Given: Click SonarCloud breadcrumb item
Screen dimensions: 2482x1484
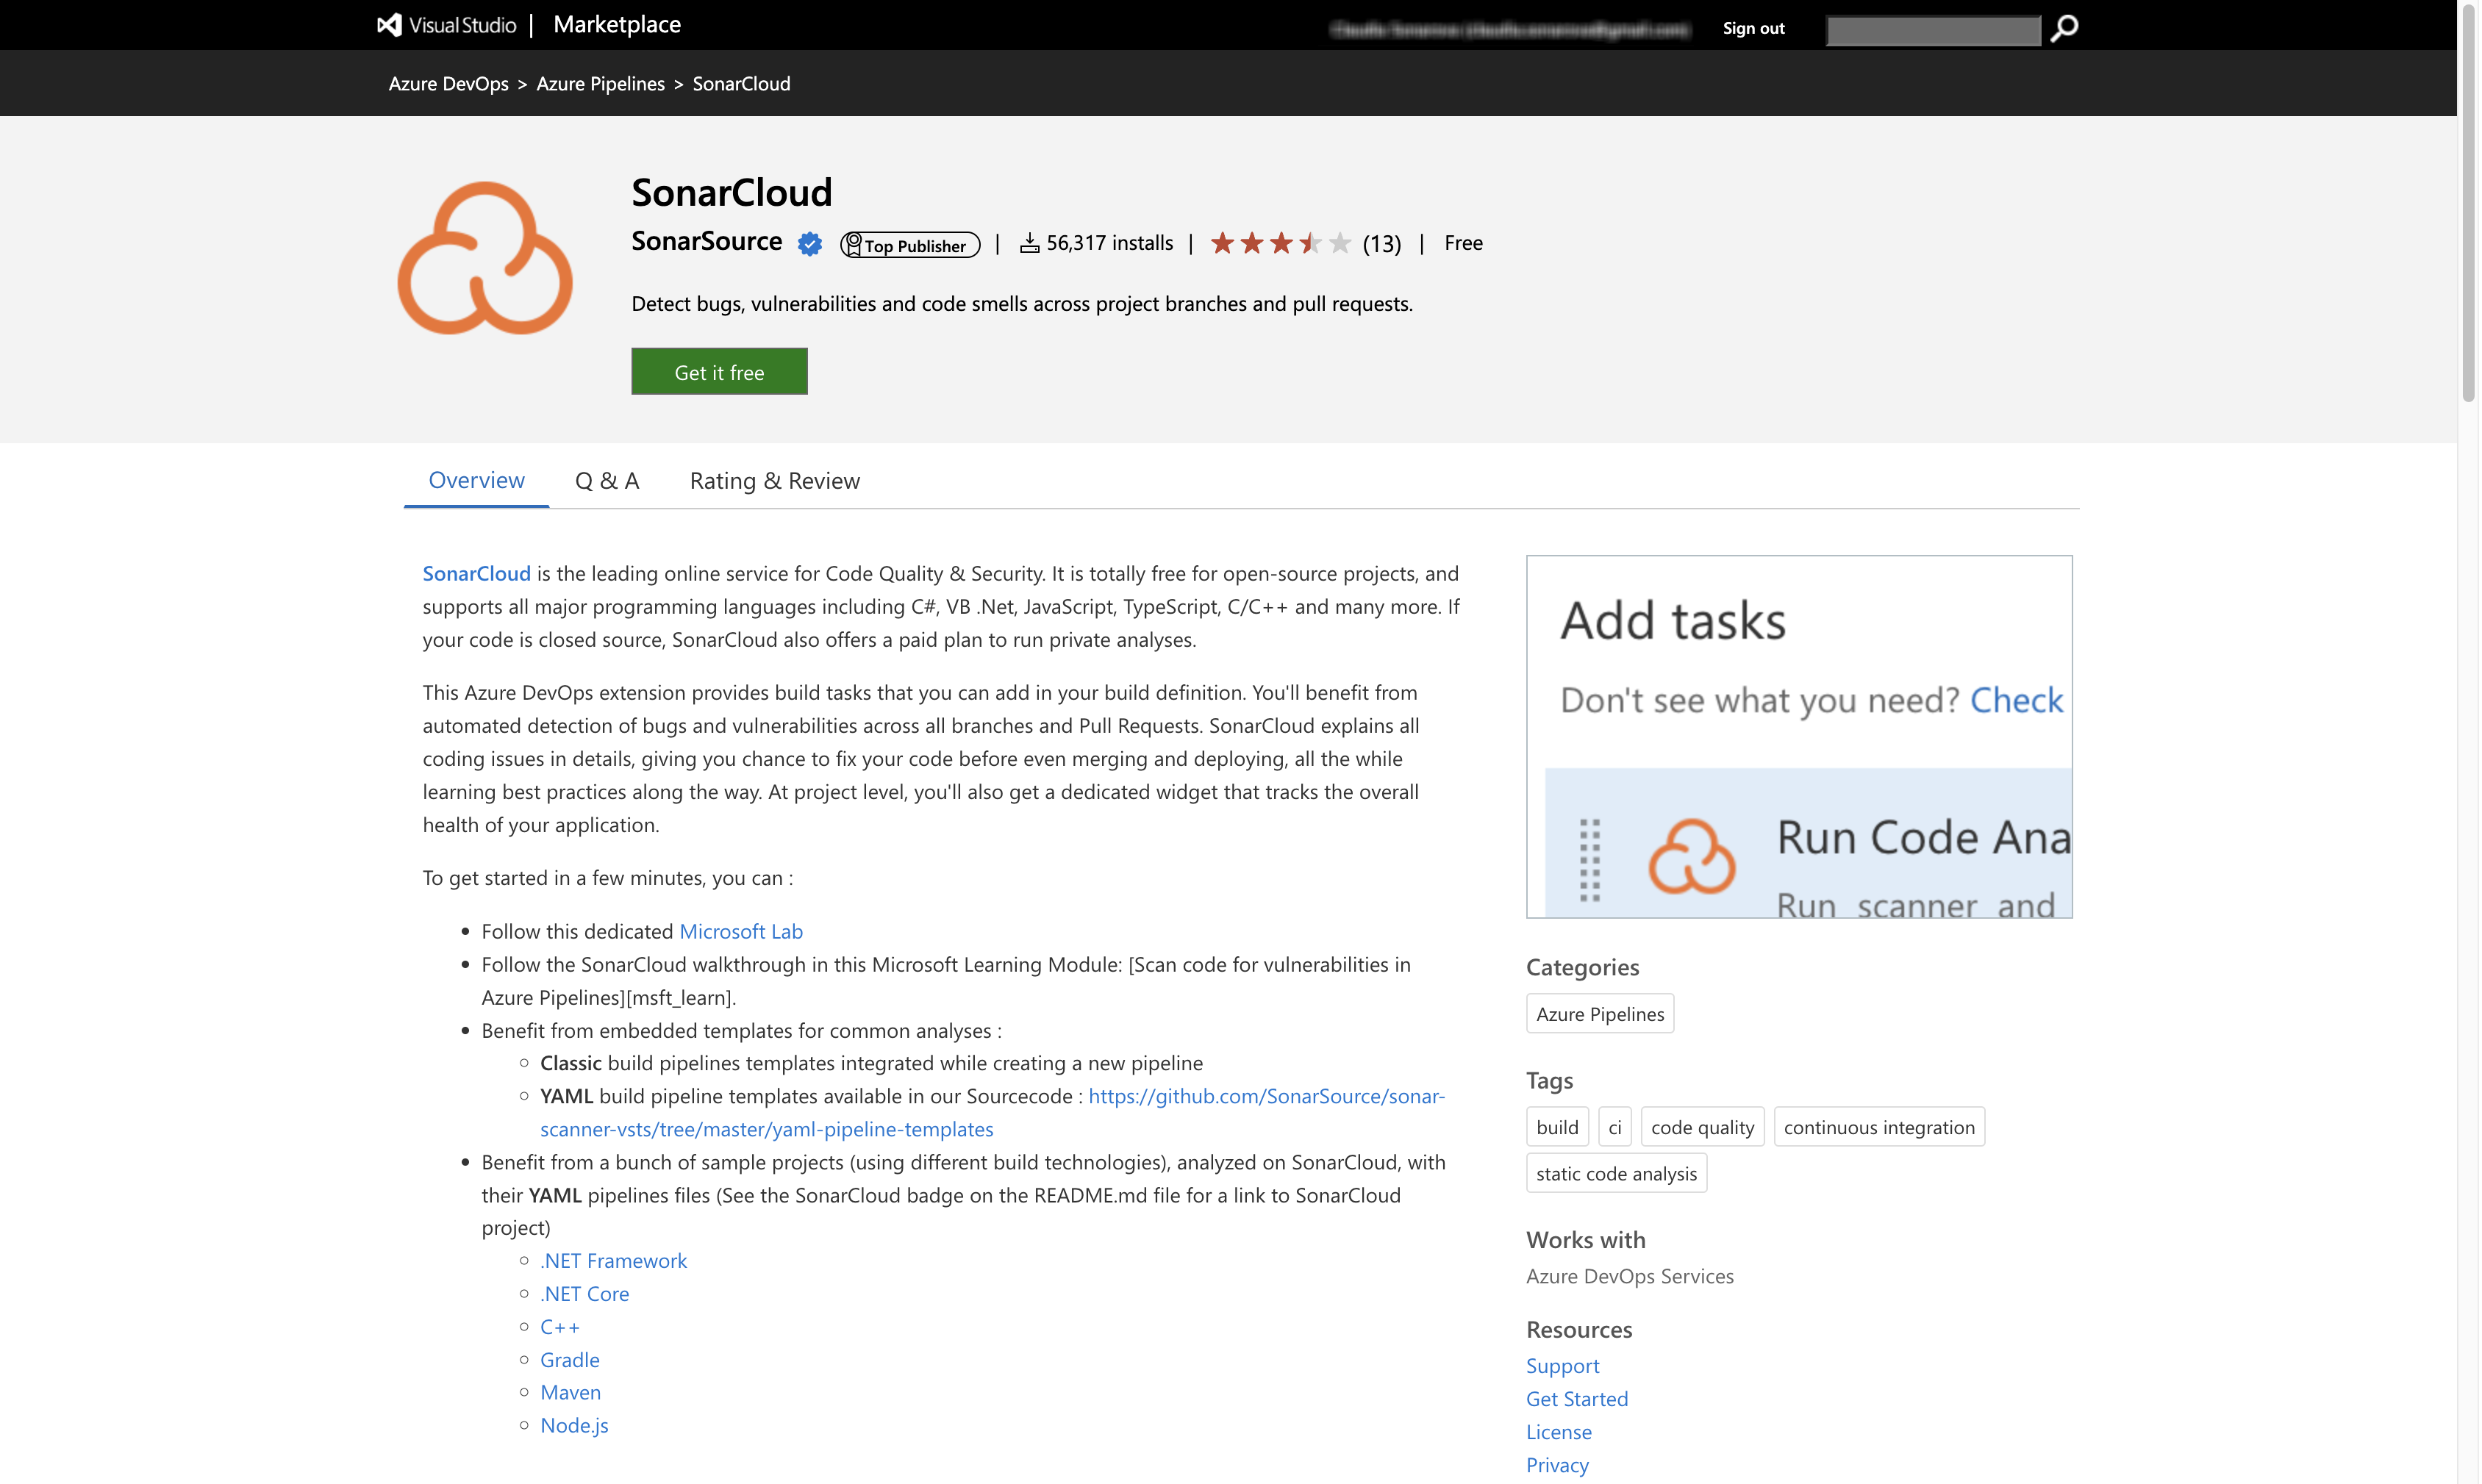Looking at the screenshot, I should click(742, 84).
